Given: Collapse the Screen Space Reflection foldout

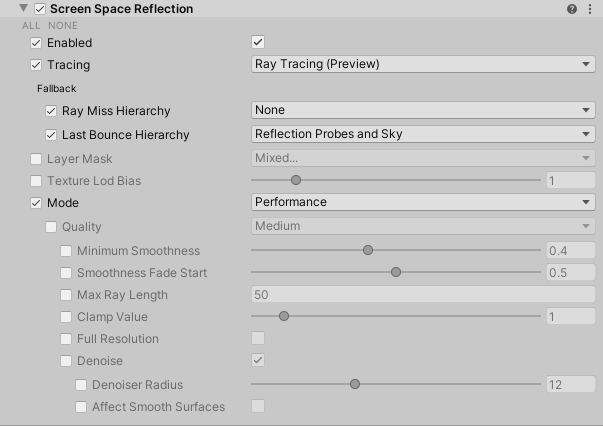Looking at the screenshot, I should pyautogui.click(x=23, y=9).
